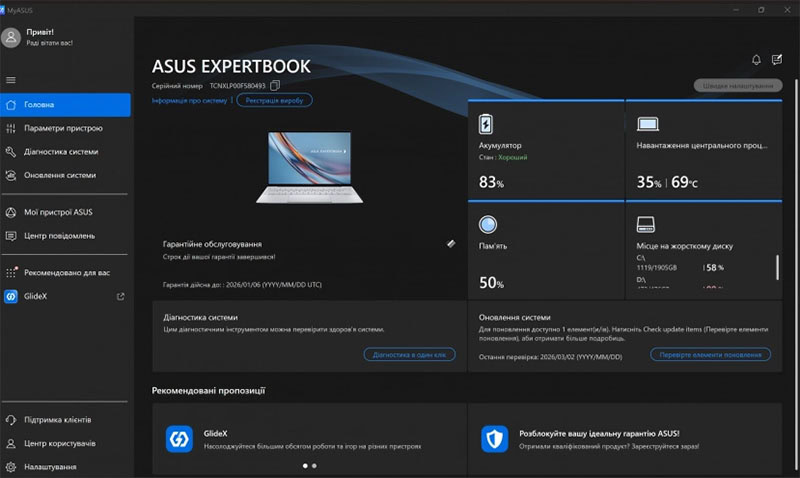Open Інформація про систему link

pos(189,100)
